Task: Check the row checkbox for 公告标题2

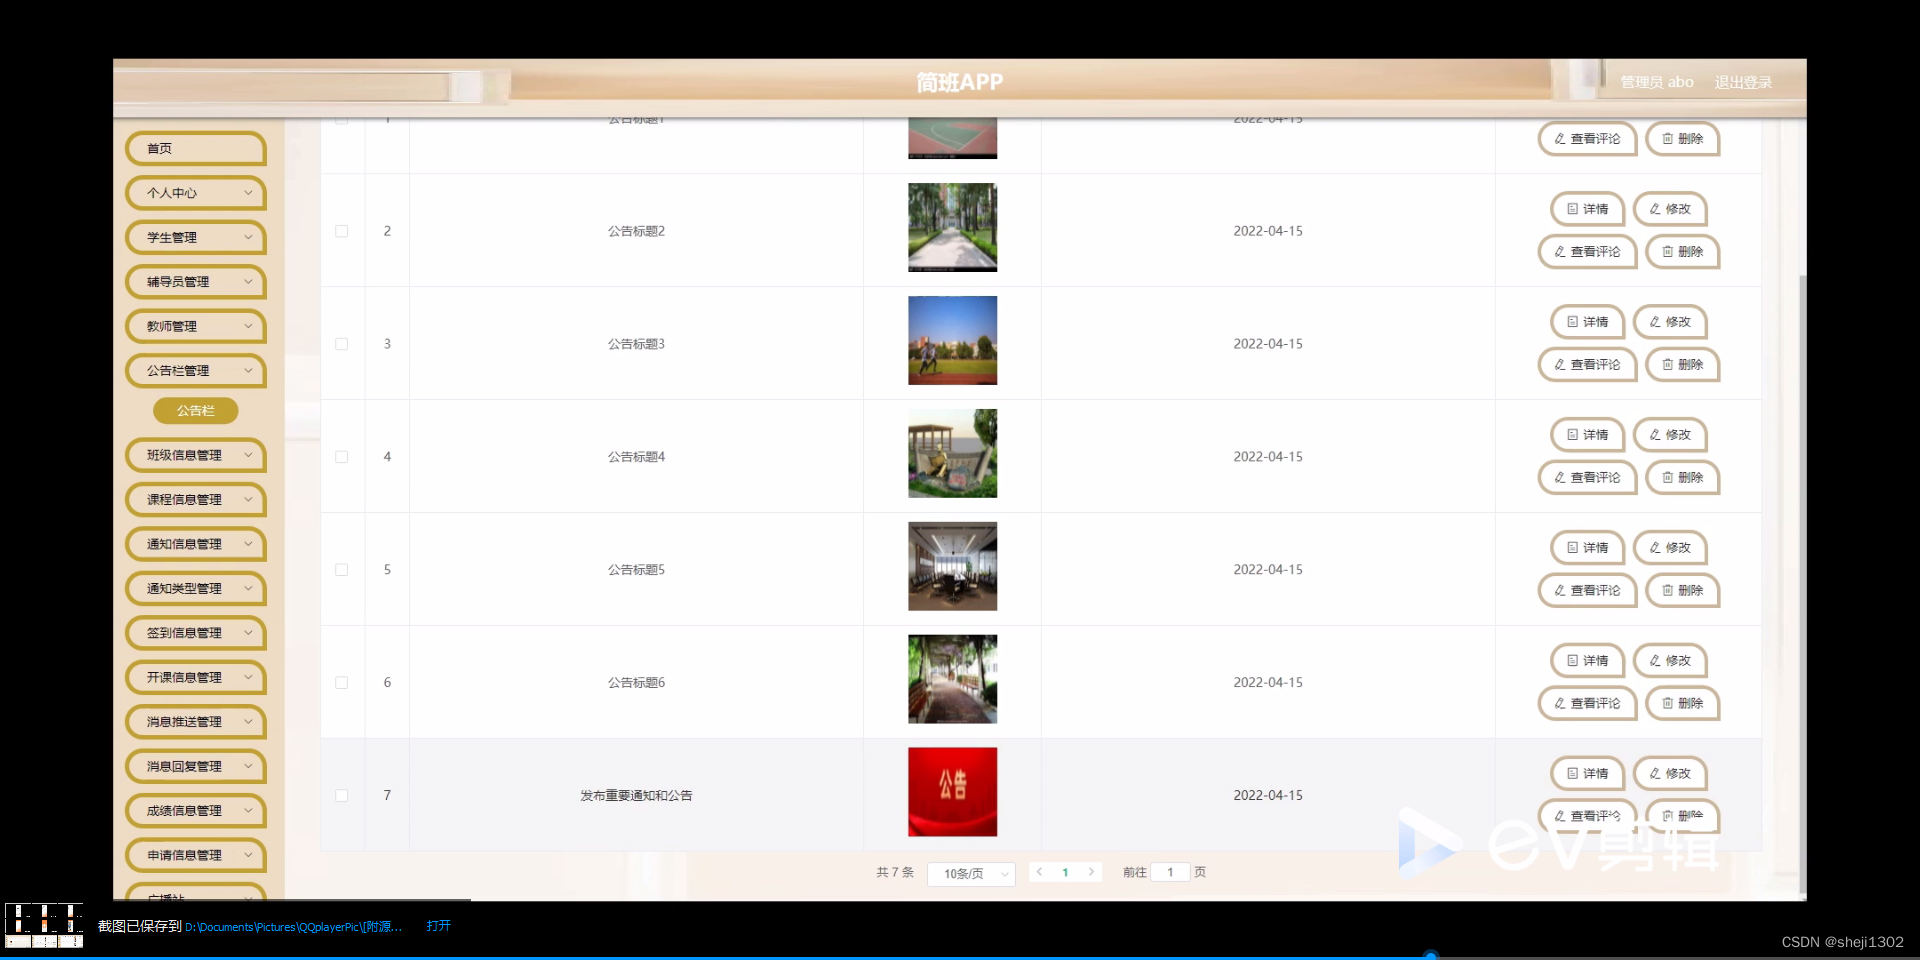Action: tap(341, 230)
